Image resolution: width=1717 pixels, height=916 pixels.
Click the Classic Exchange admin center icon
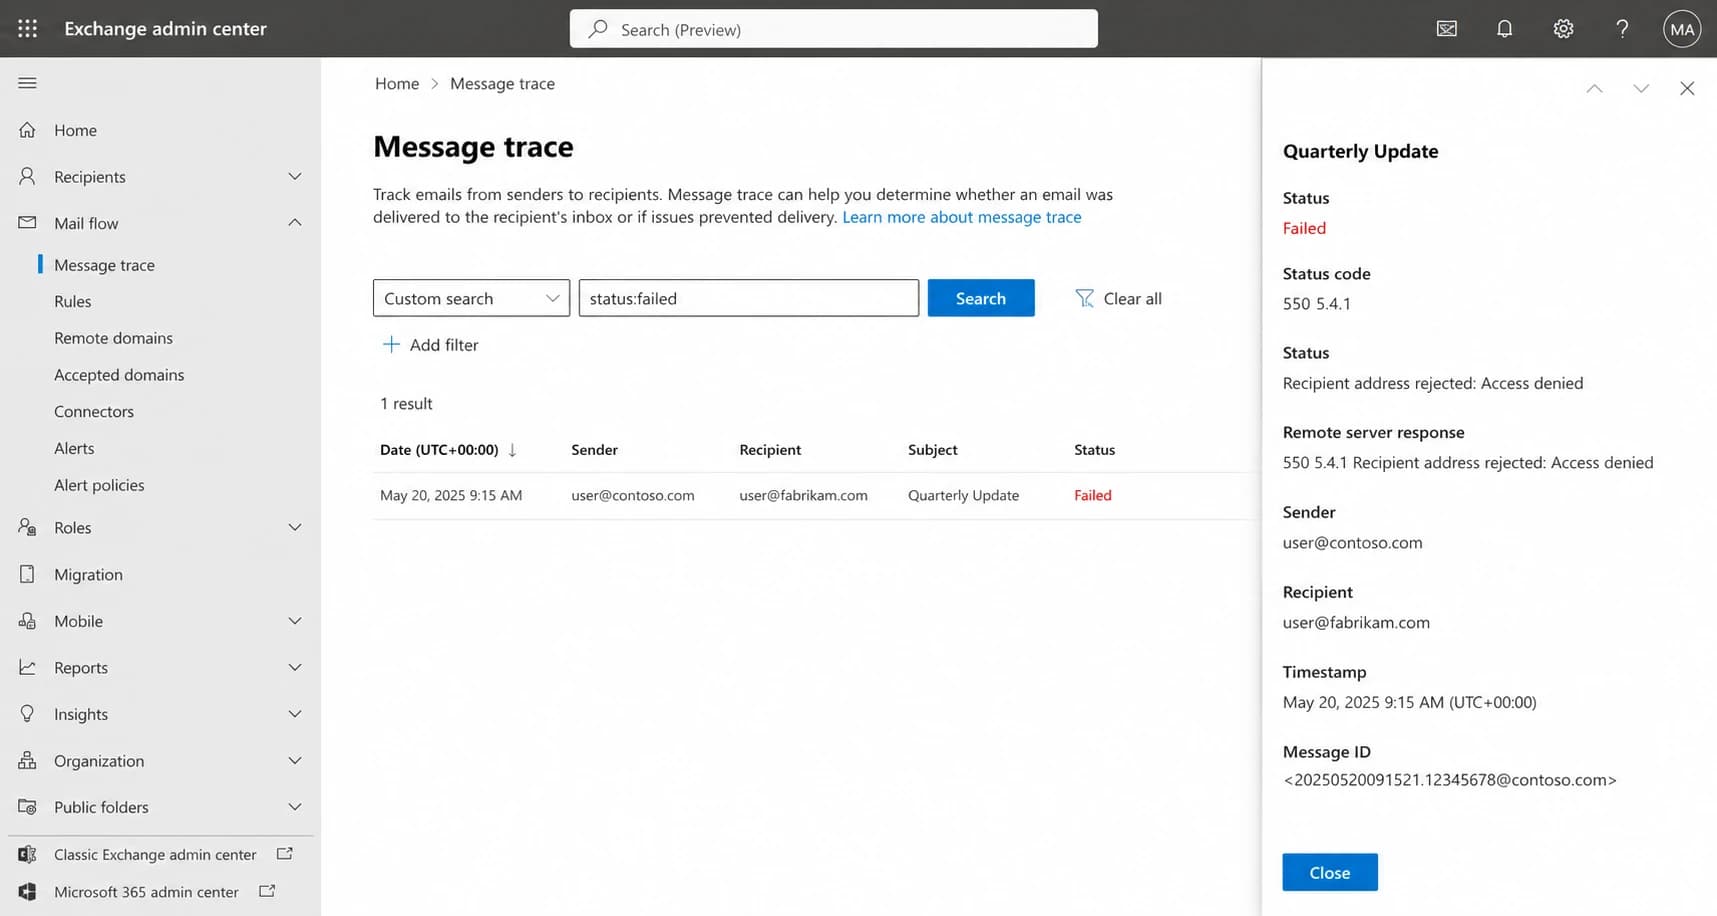[x=28, y=854]
